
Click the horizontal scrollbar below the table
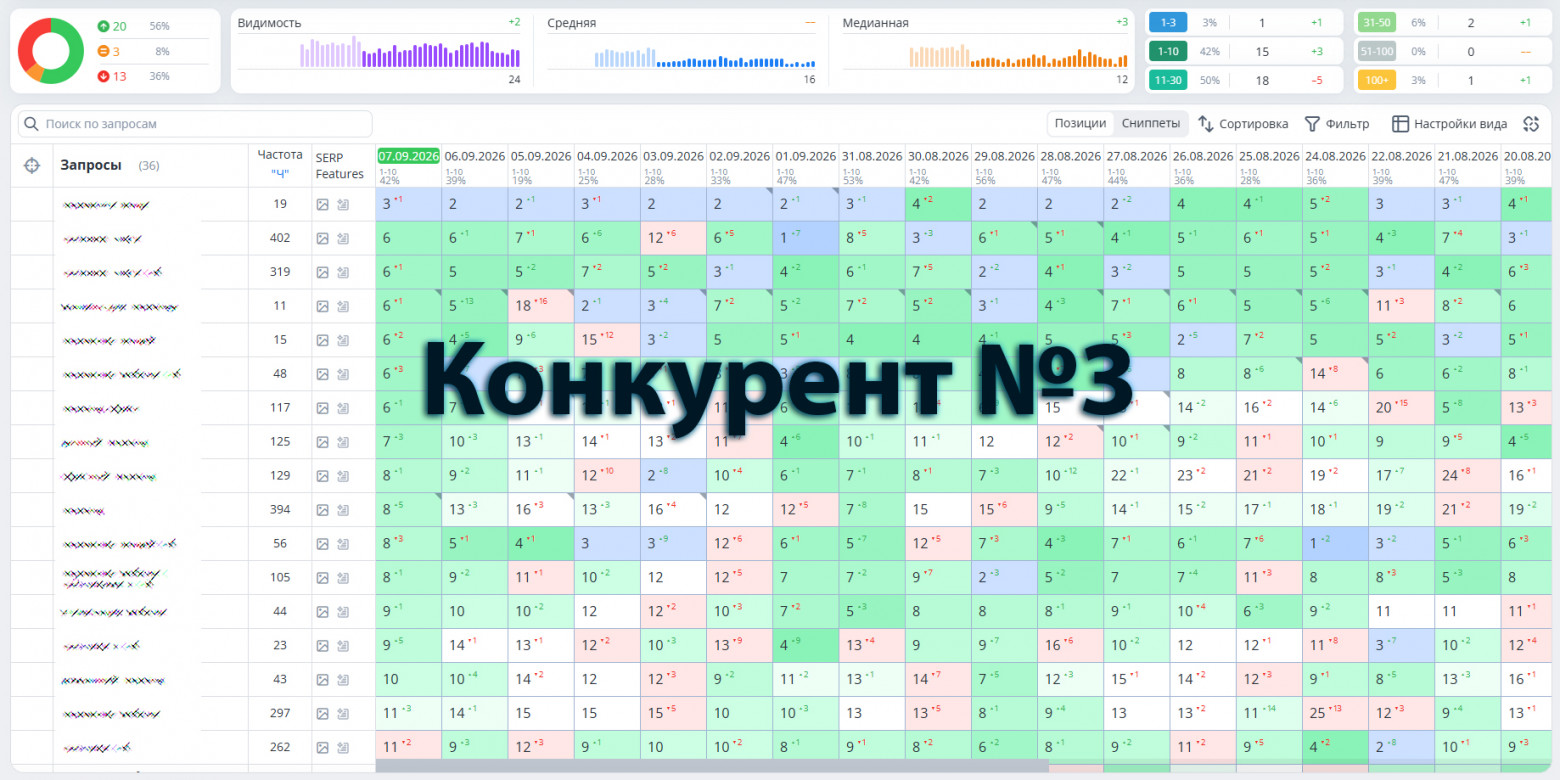coord(712,765)
